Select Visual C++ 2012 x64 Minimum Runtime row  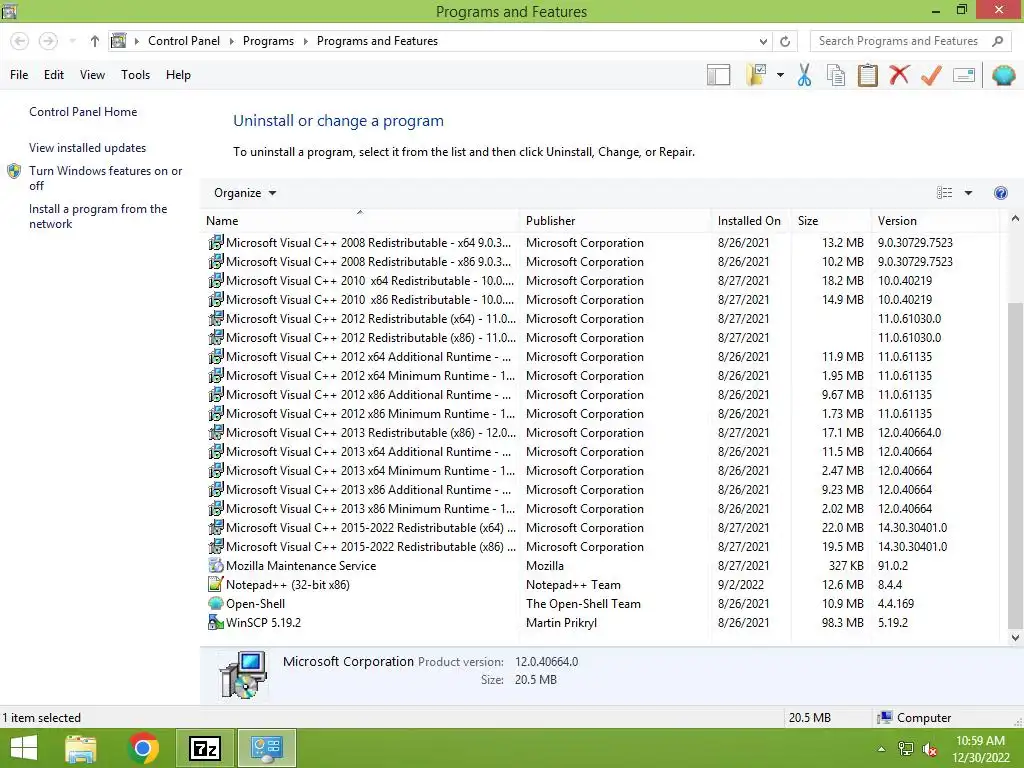[x=601, y=376]
